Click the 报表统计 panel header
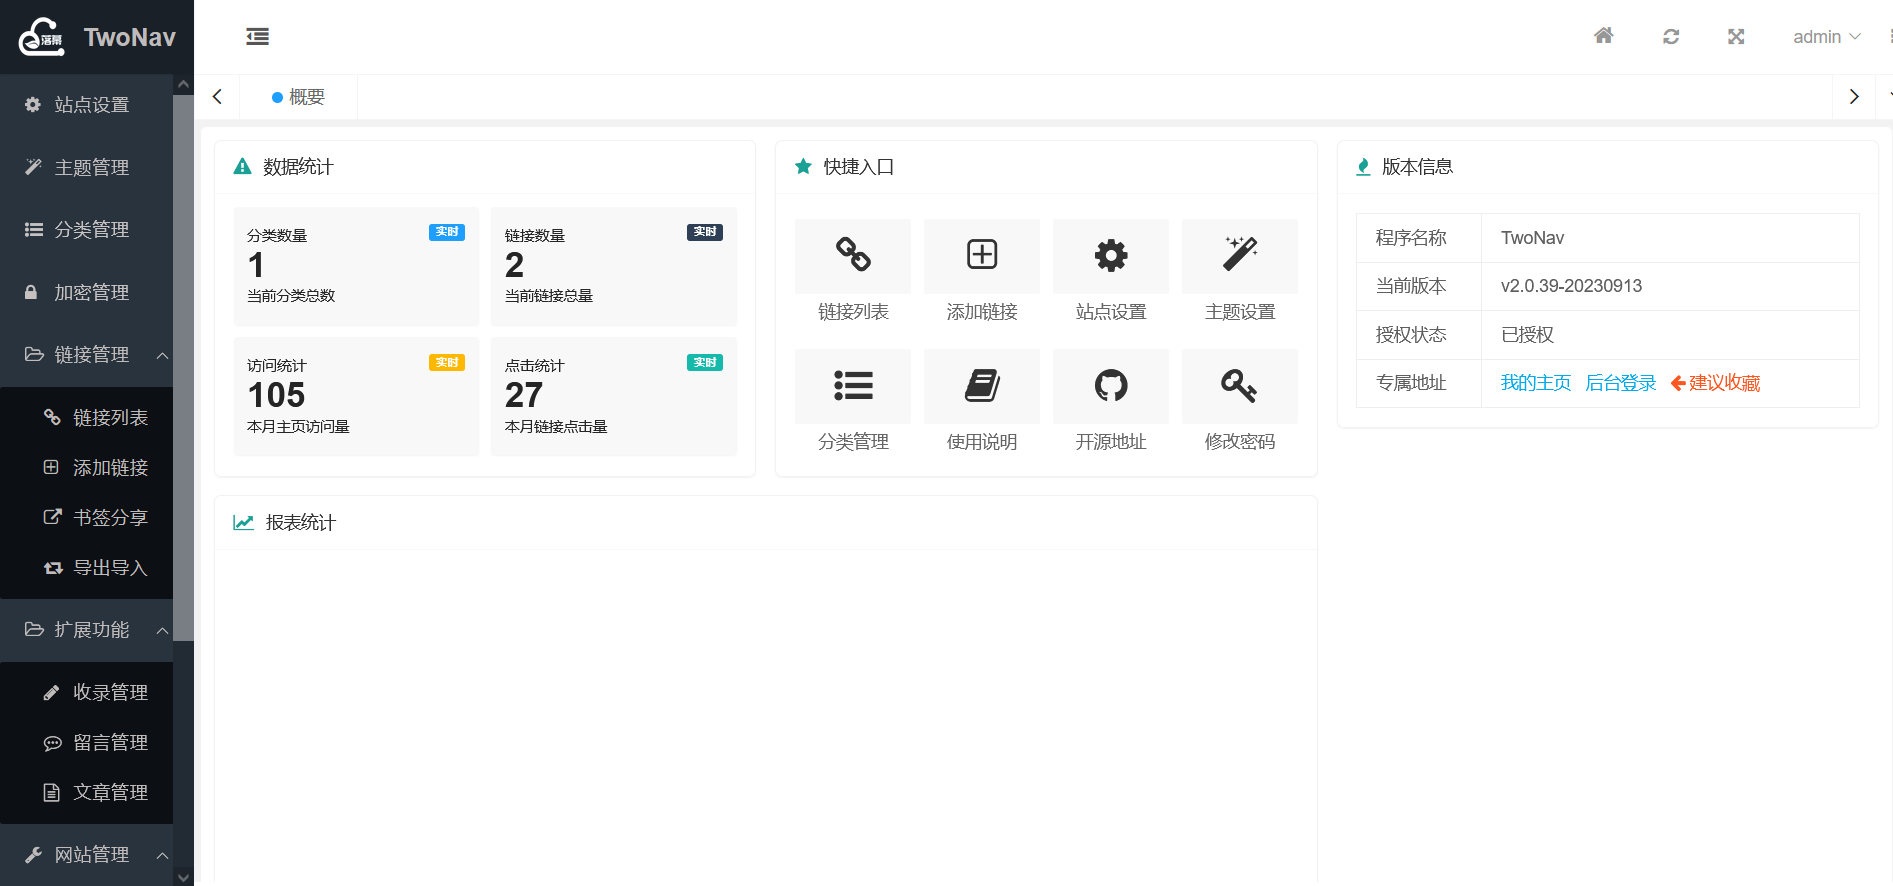The width and height of the screenshot is (1893, 886). (x=766, y=523)
